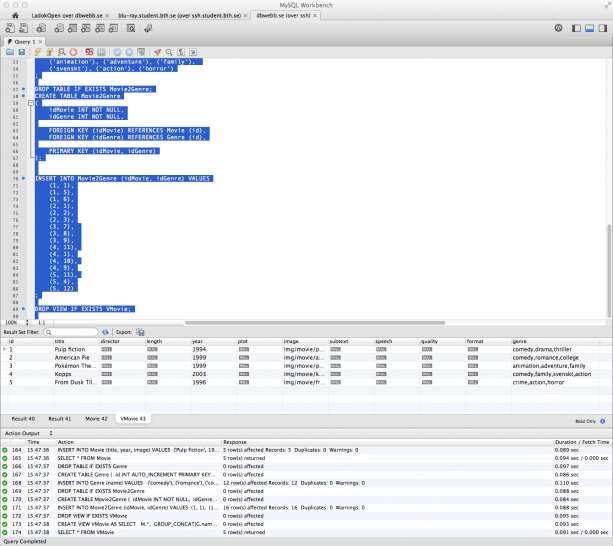Execute the query with the lightning bolt icon
This screenshot has width=613, height=546.
point(38,52)
